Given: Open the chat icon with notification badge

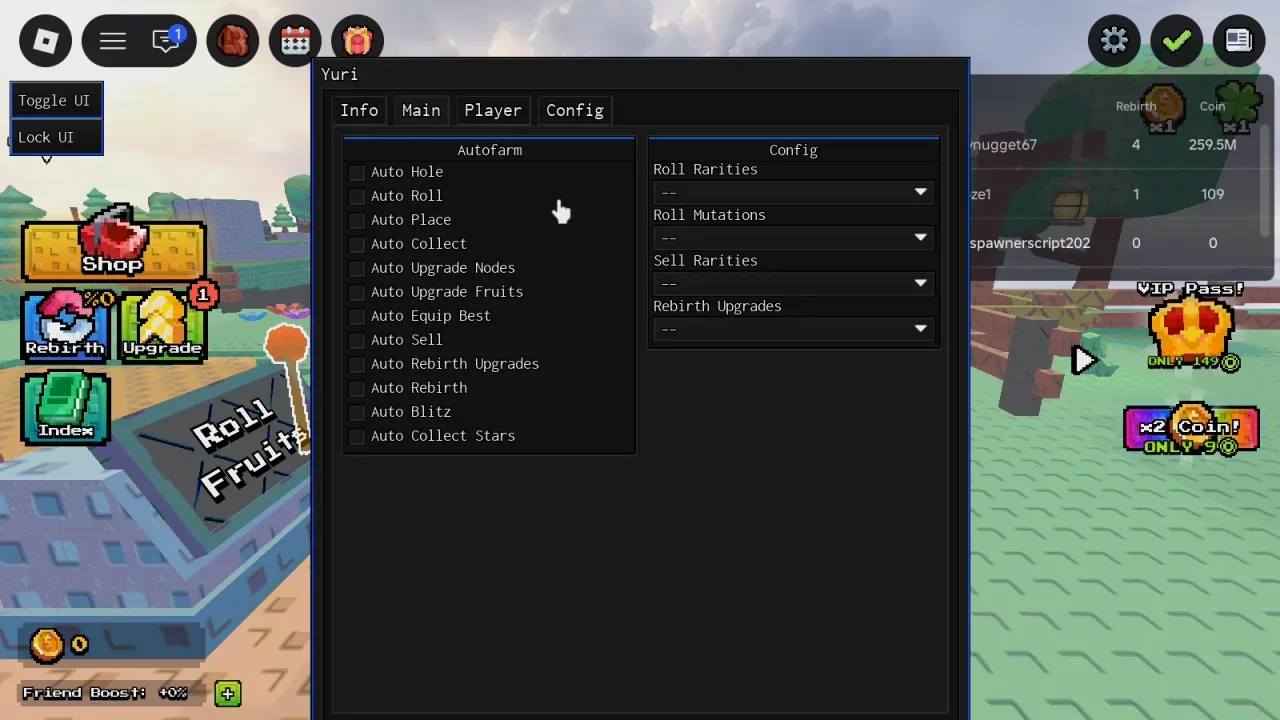Looking at the screenshot, I should point(167,41).
